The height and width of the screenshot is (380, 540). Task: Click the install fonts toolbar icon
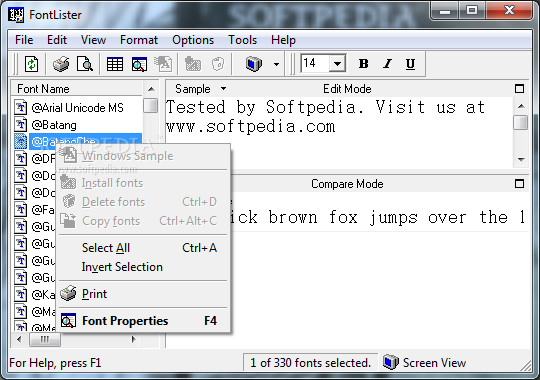click(193, 64)
